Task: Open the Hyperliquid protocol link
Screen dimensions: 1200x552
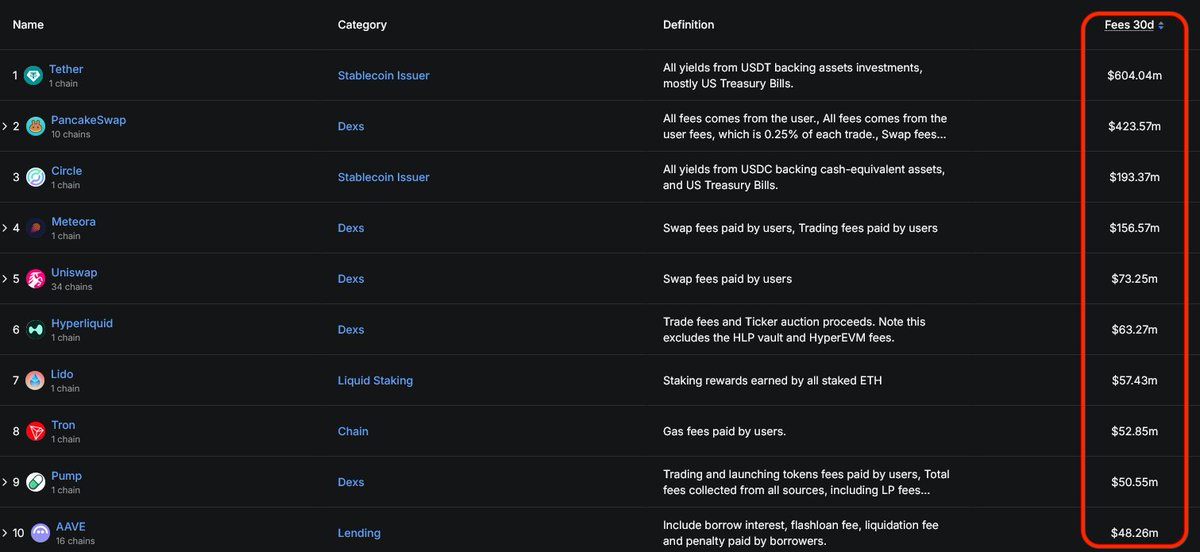Action: [x=82, y=323]
